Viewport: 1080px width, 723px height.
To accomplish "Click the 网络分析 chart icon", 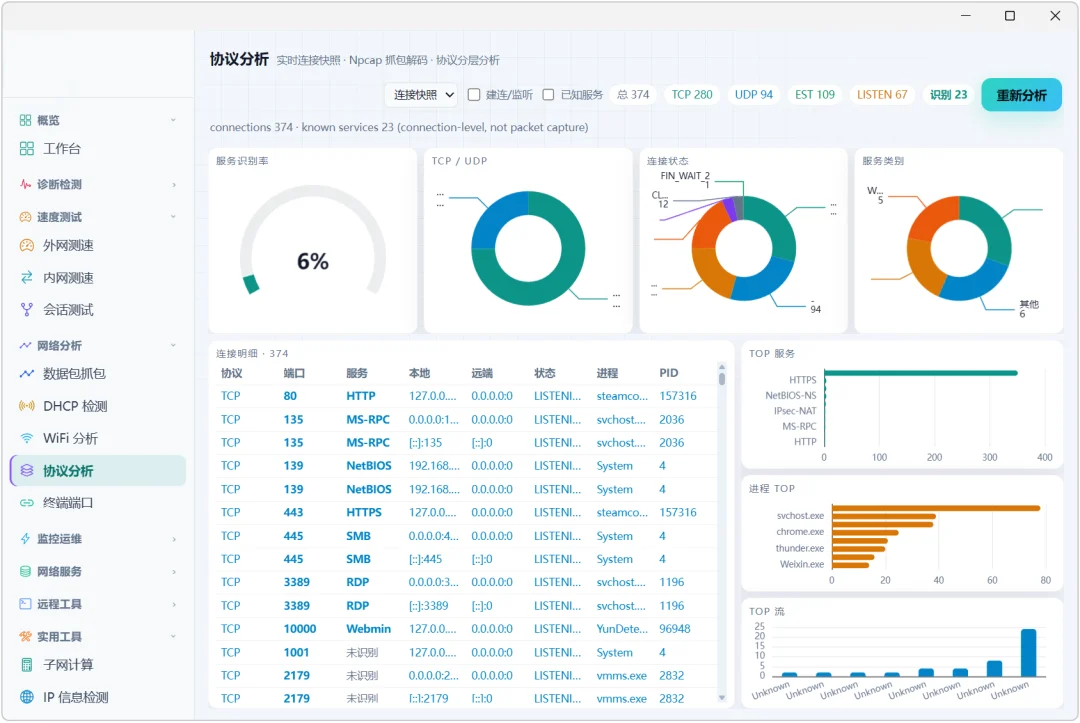I will coord(25,346).
